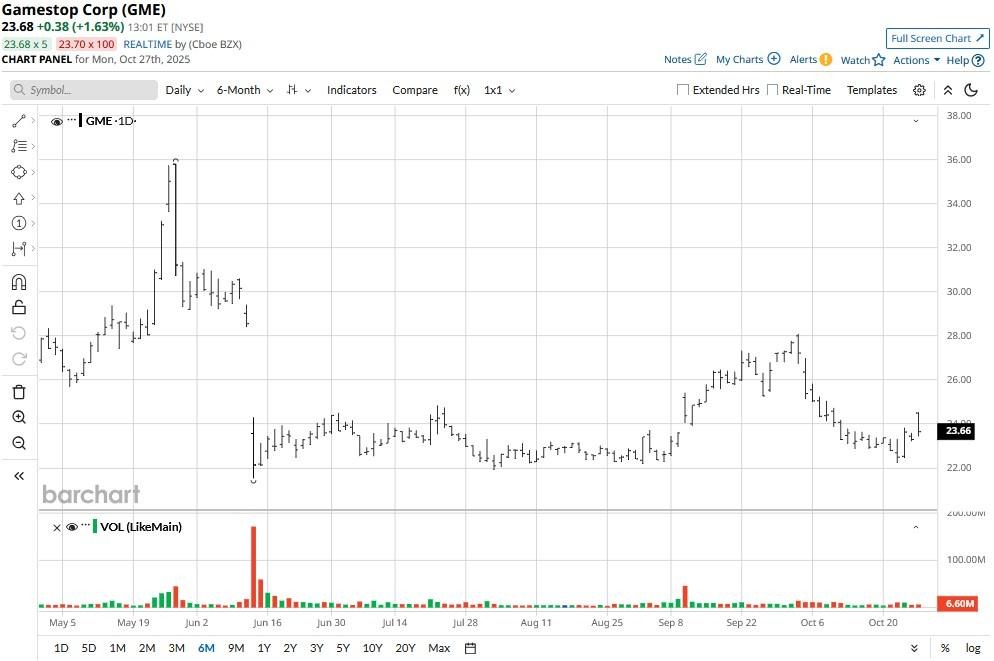Open the date range calendar picker

[470, 648]
